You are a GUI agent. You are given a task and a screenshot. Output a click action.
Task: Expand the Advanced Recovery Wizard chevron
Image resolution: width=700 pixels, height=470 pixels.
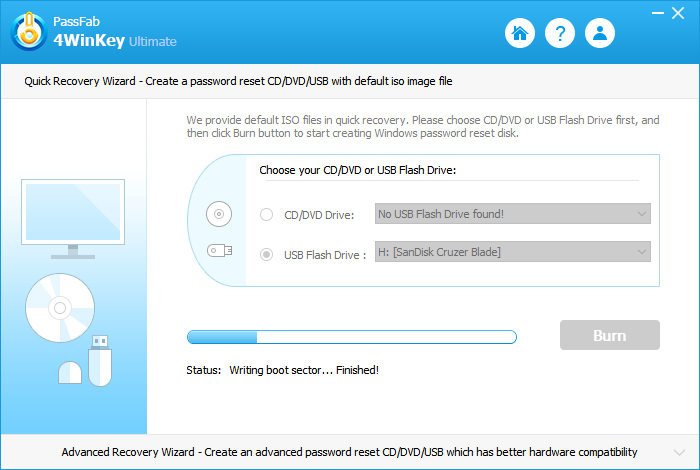[679, 453]
